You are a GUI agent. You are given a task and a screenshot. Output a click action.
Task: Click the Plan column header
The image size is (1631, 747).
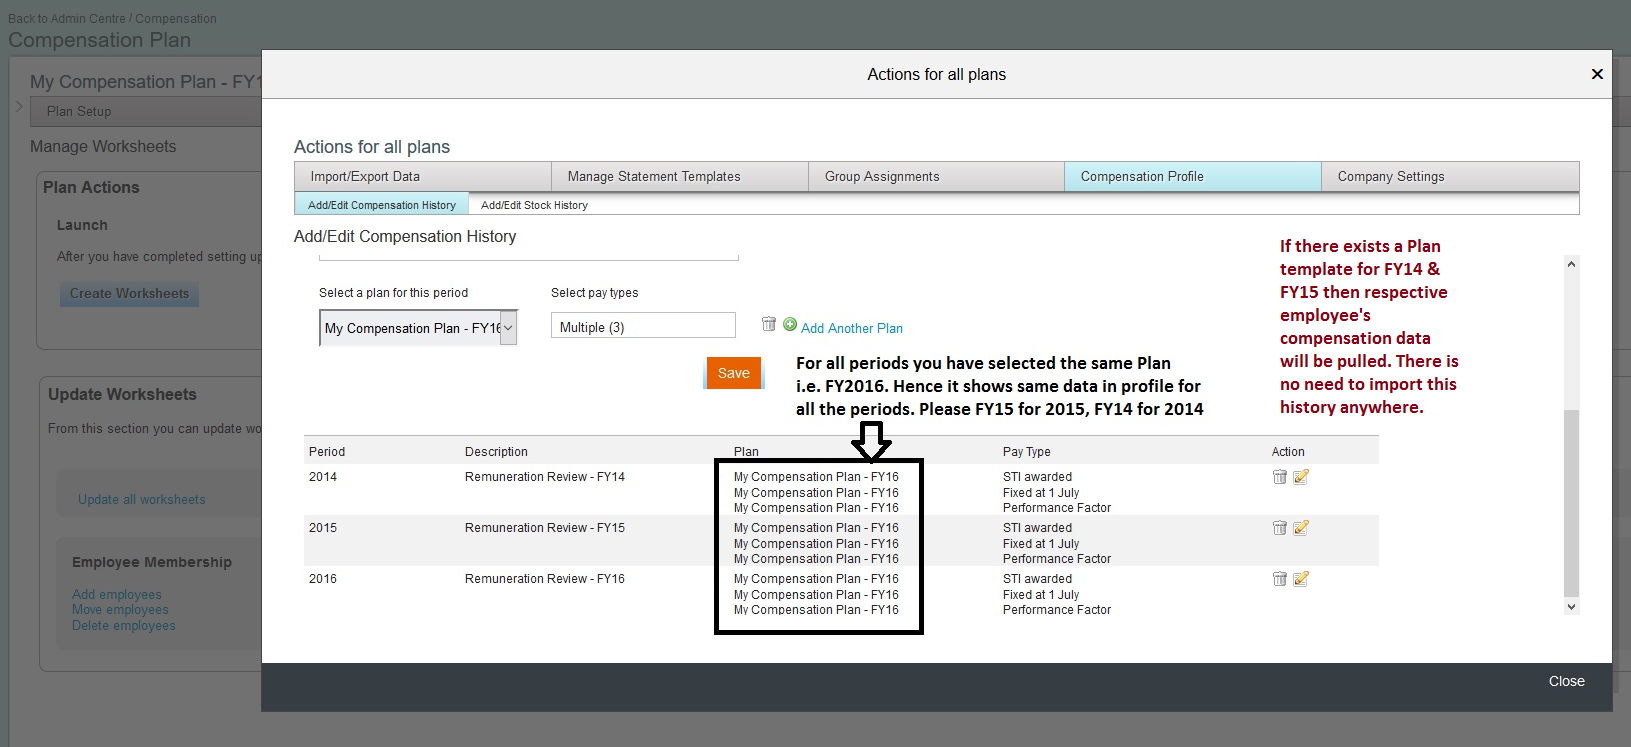[x=746, y=452]
